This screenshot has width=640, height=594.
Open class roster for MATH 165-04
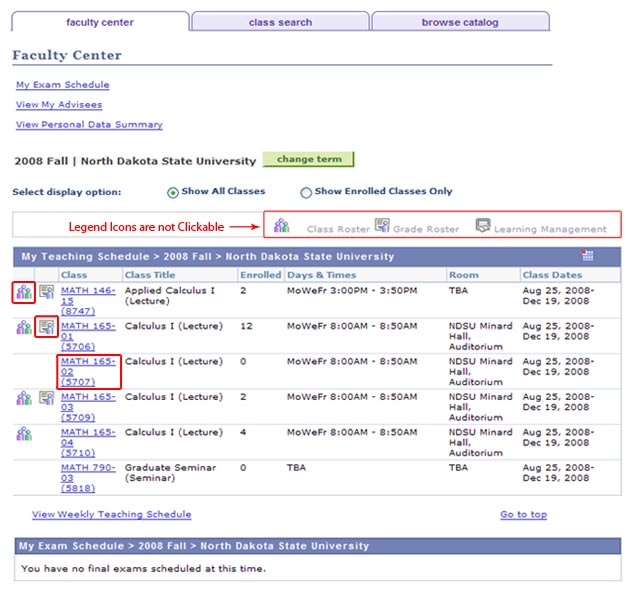(24, 434)
